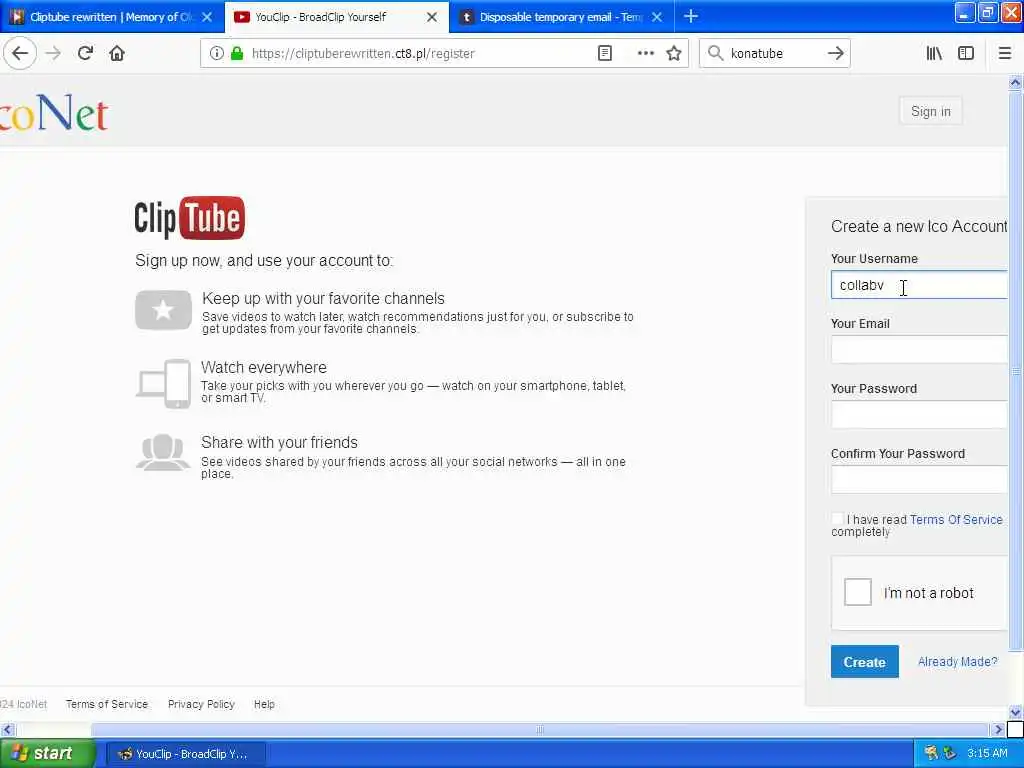Click the forward navigation arrow

click(x=53, y=54)
